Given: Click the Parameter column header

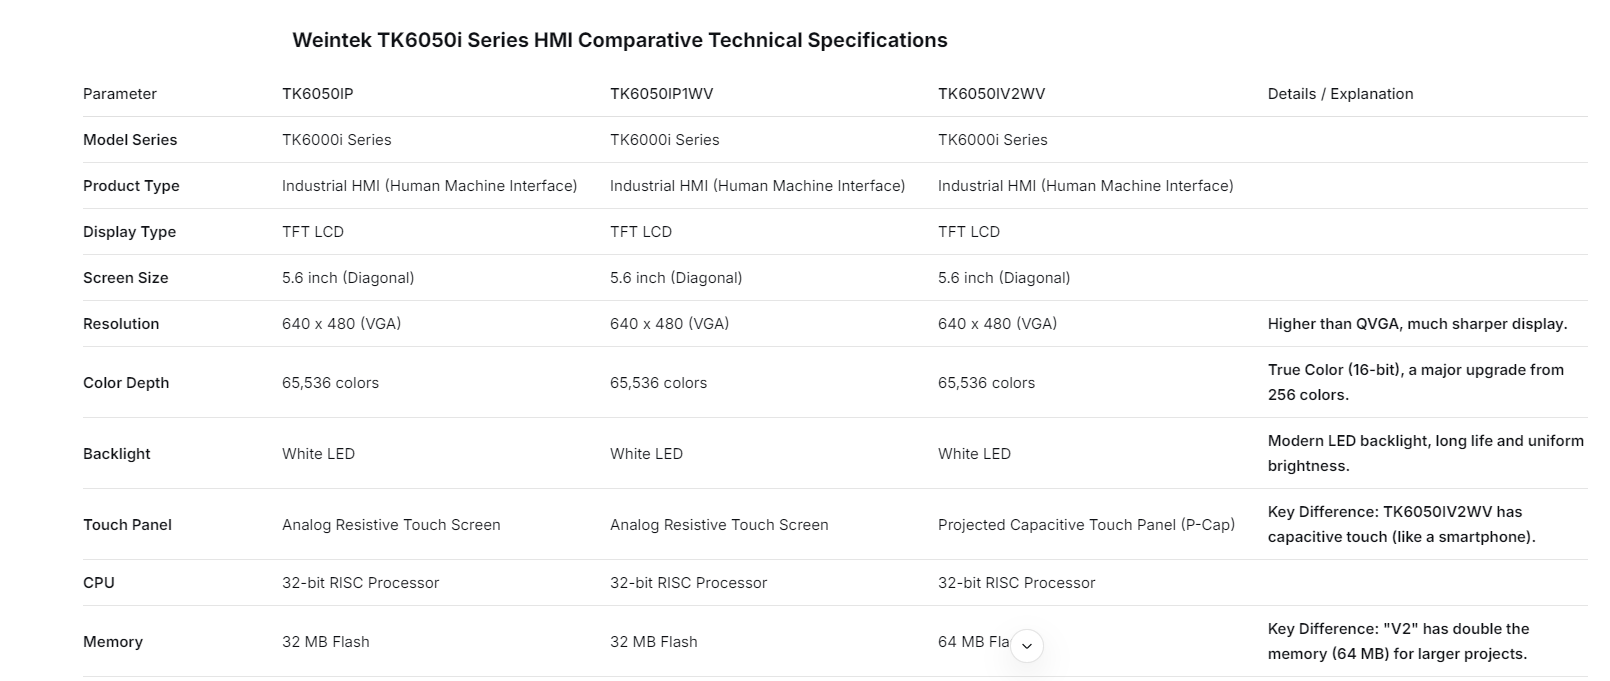Looking at the screenshot, I should 120,94.
